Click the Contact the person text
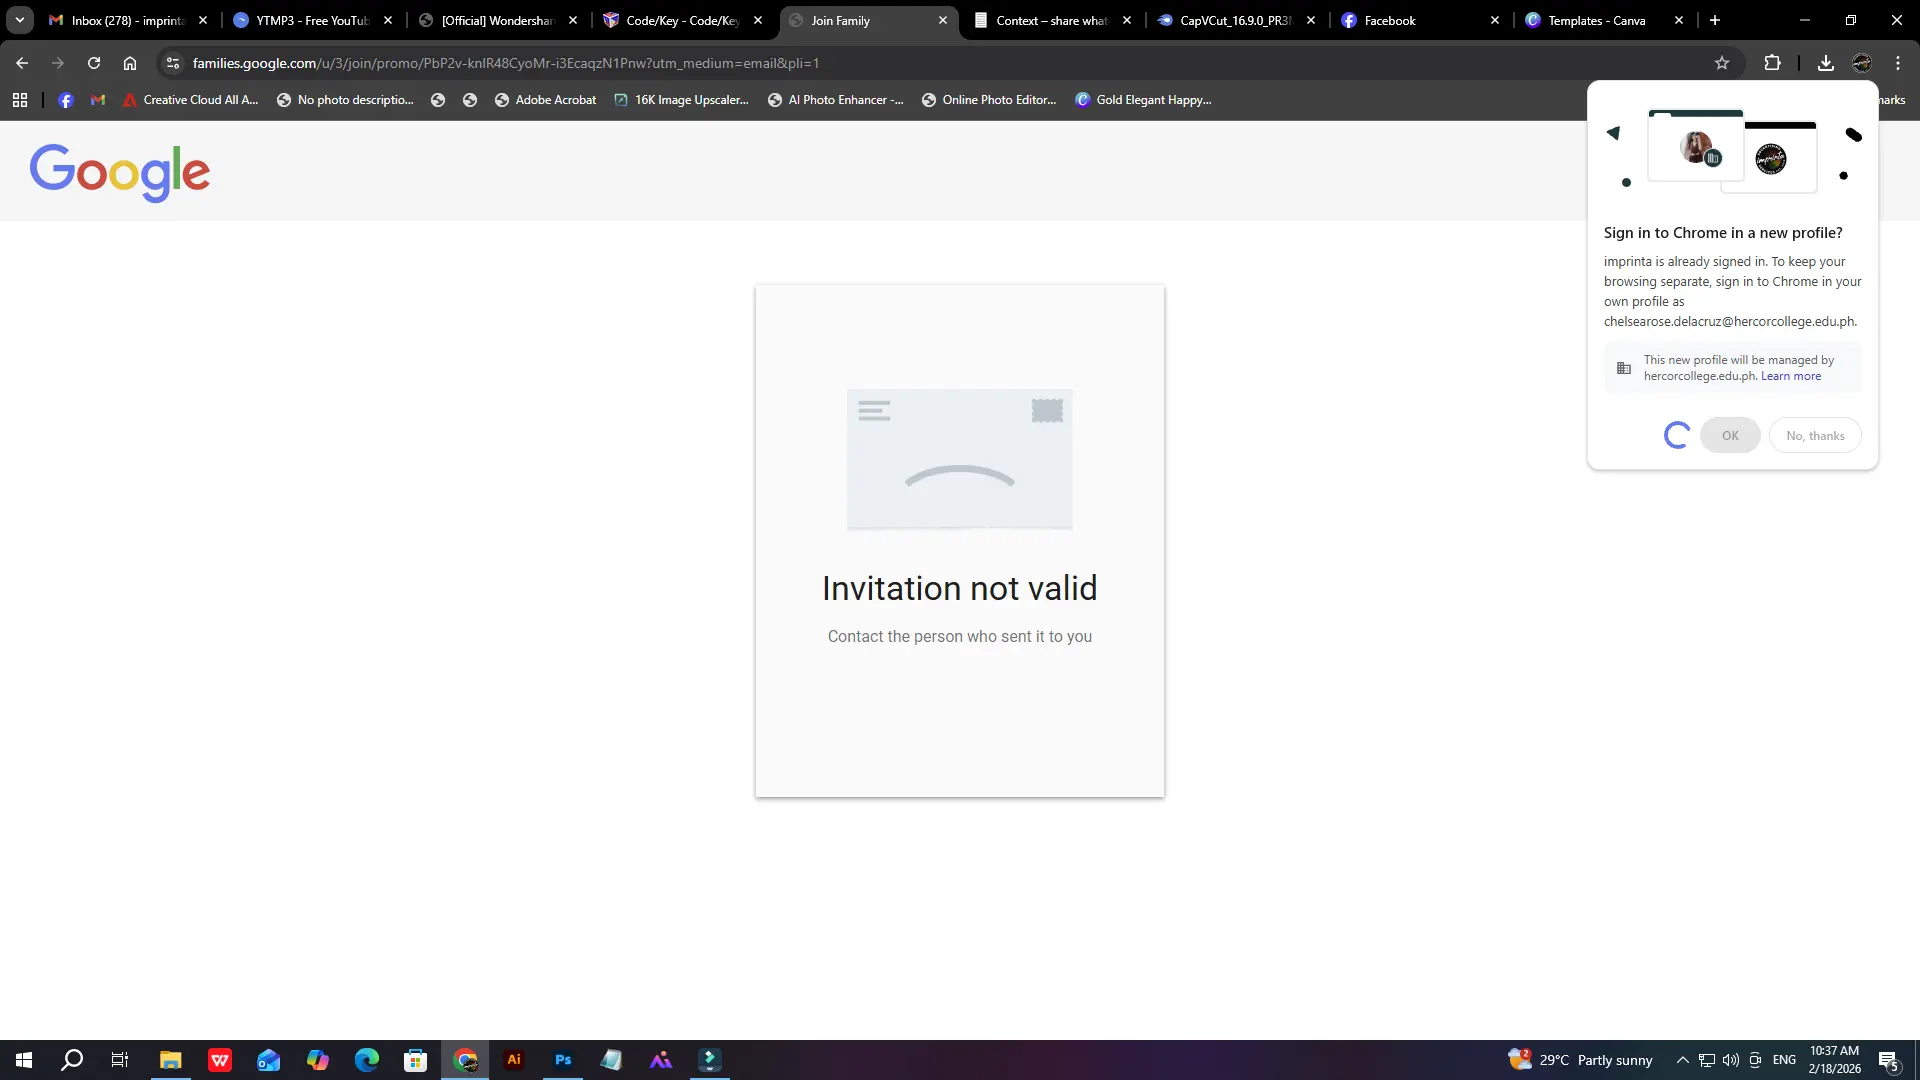 959,637
